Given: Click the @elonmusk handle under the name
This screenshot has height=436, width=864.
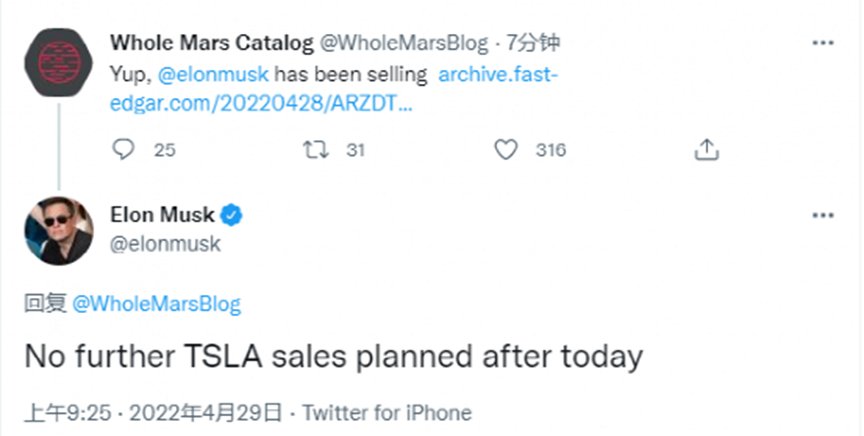Looking at the screenshot, I should [x=165, y=243].
